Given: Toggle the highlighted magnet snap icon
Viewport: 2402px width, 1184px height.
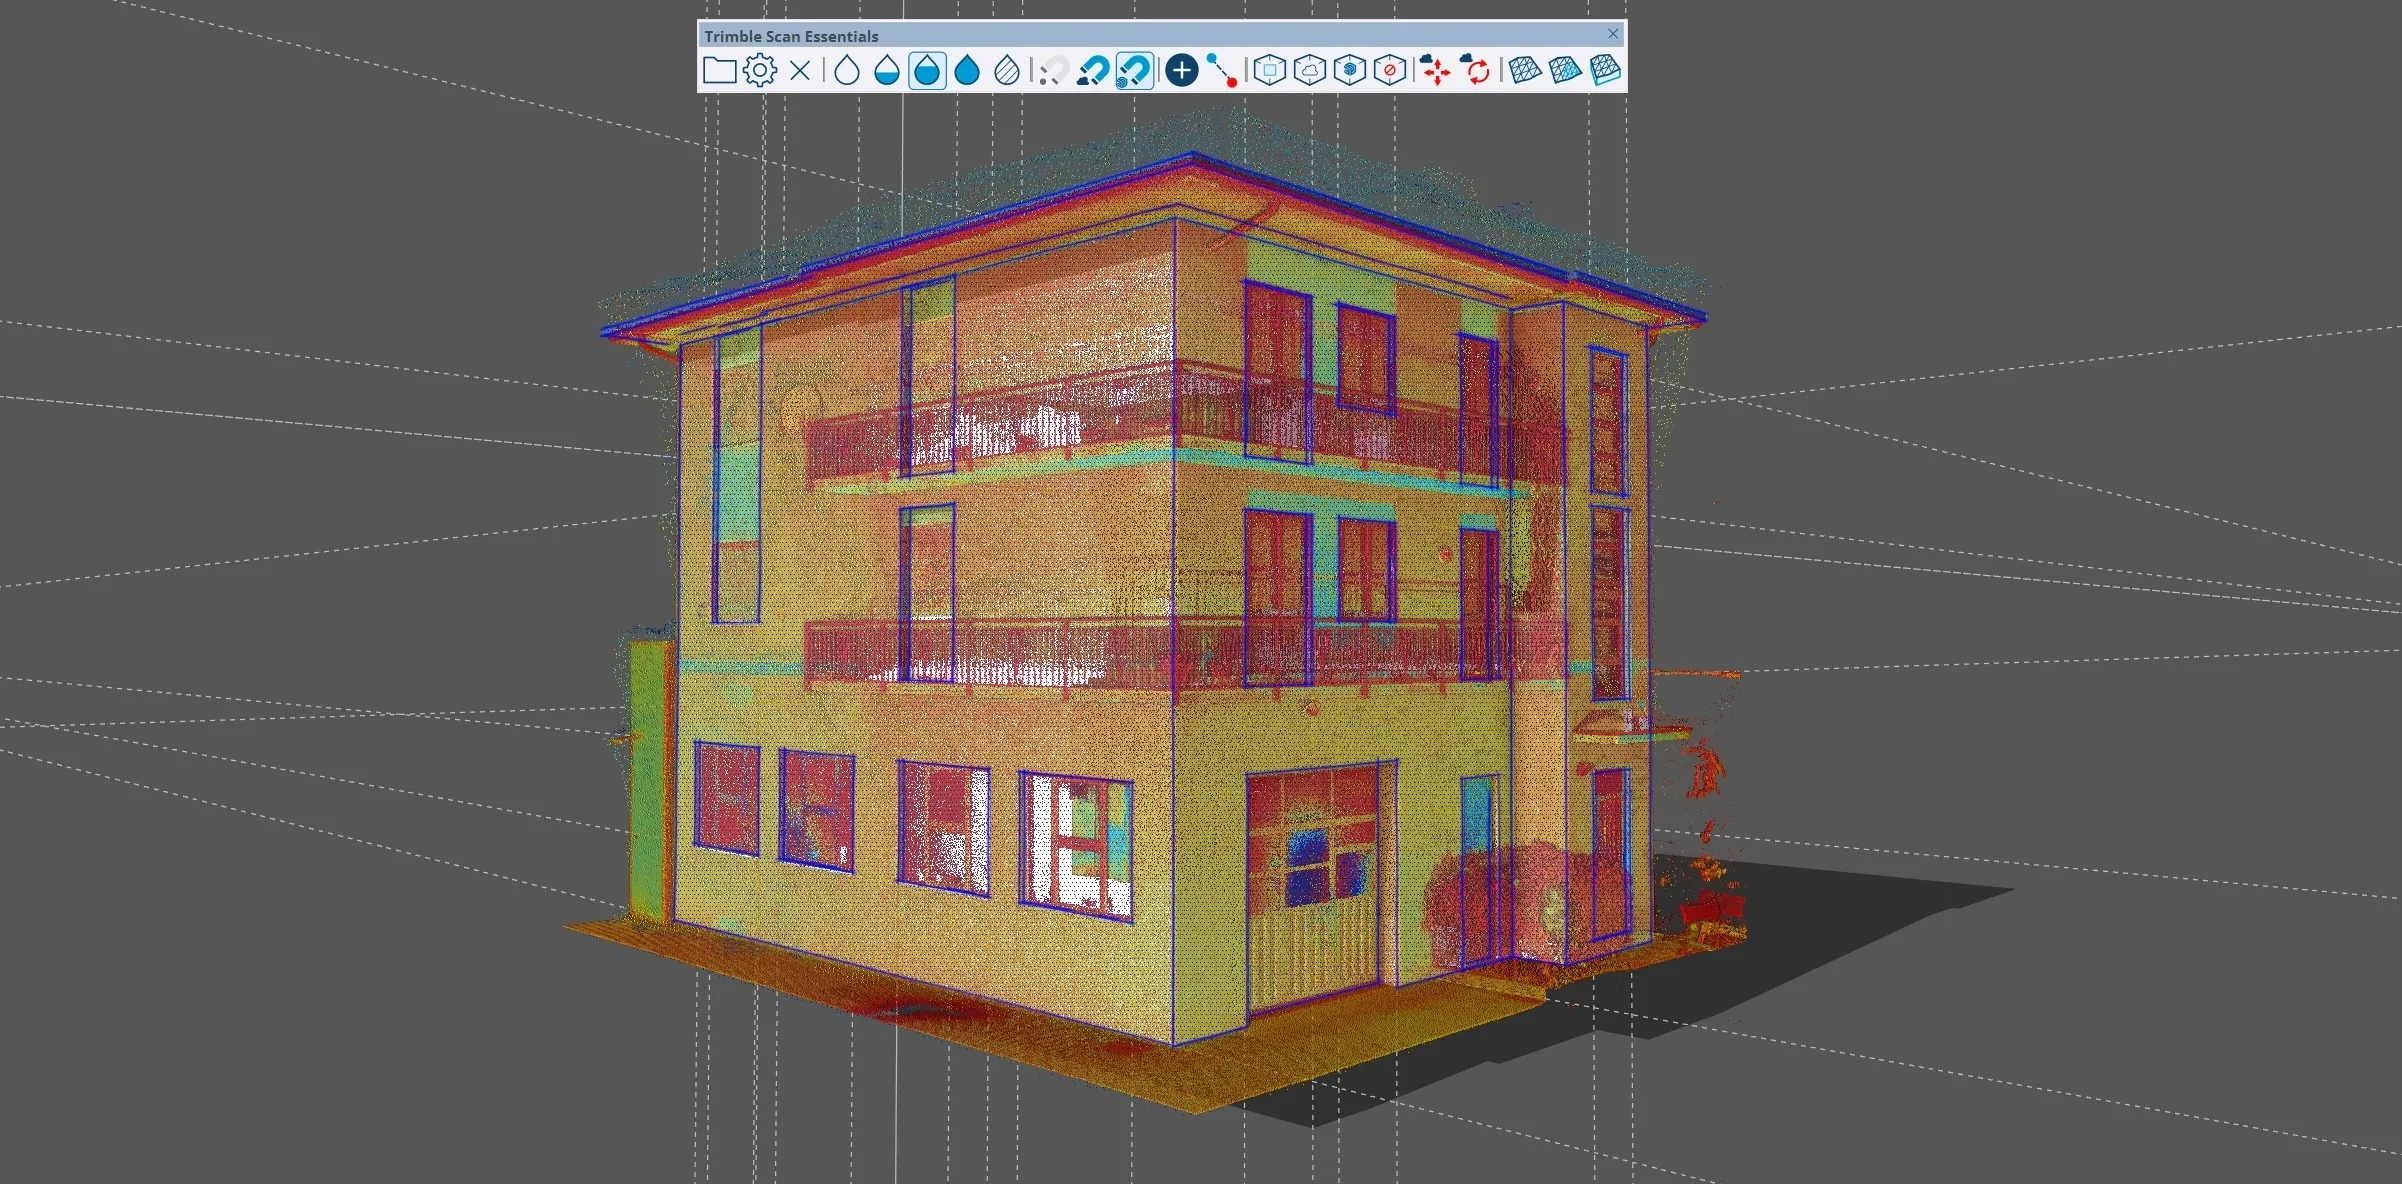Looking at the screenshot, I should coord(1134,71).
